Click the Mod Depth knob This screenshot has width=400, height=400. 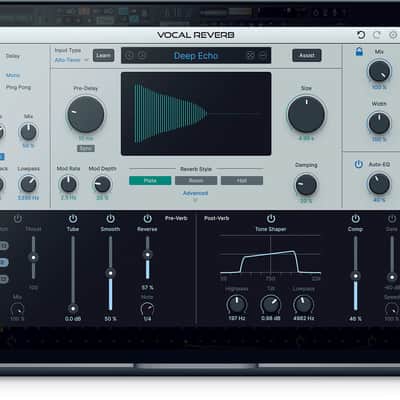[x=102, y=184]
